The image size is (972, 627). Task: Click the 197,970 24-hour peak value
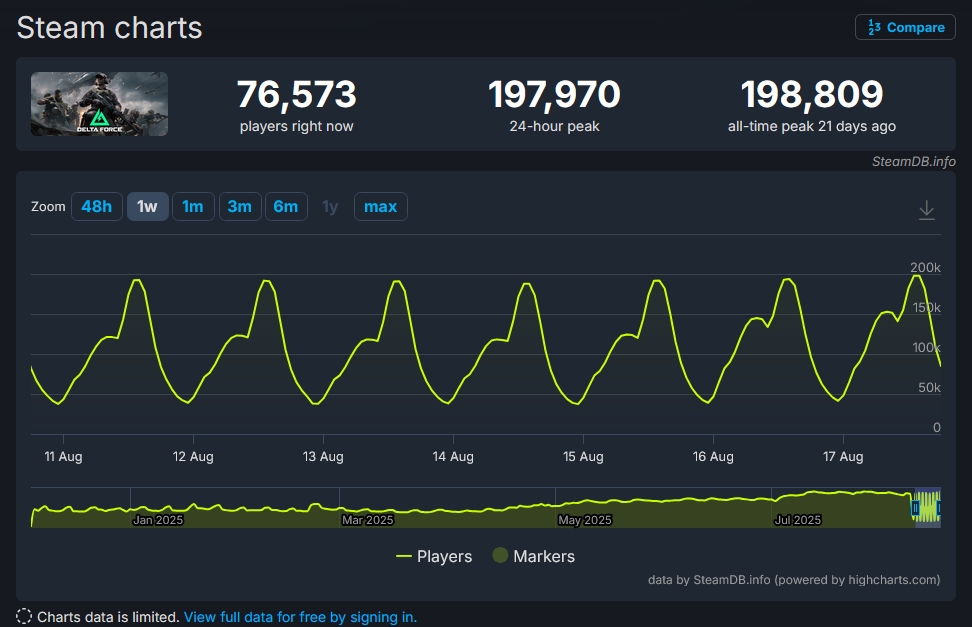554,94
